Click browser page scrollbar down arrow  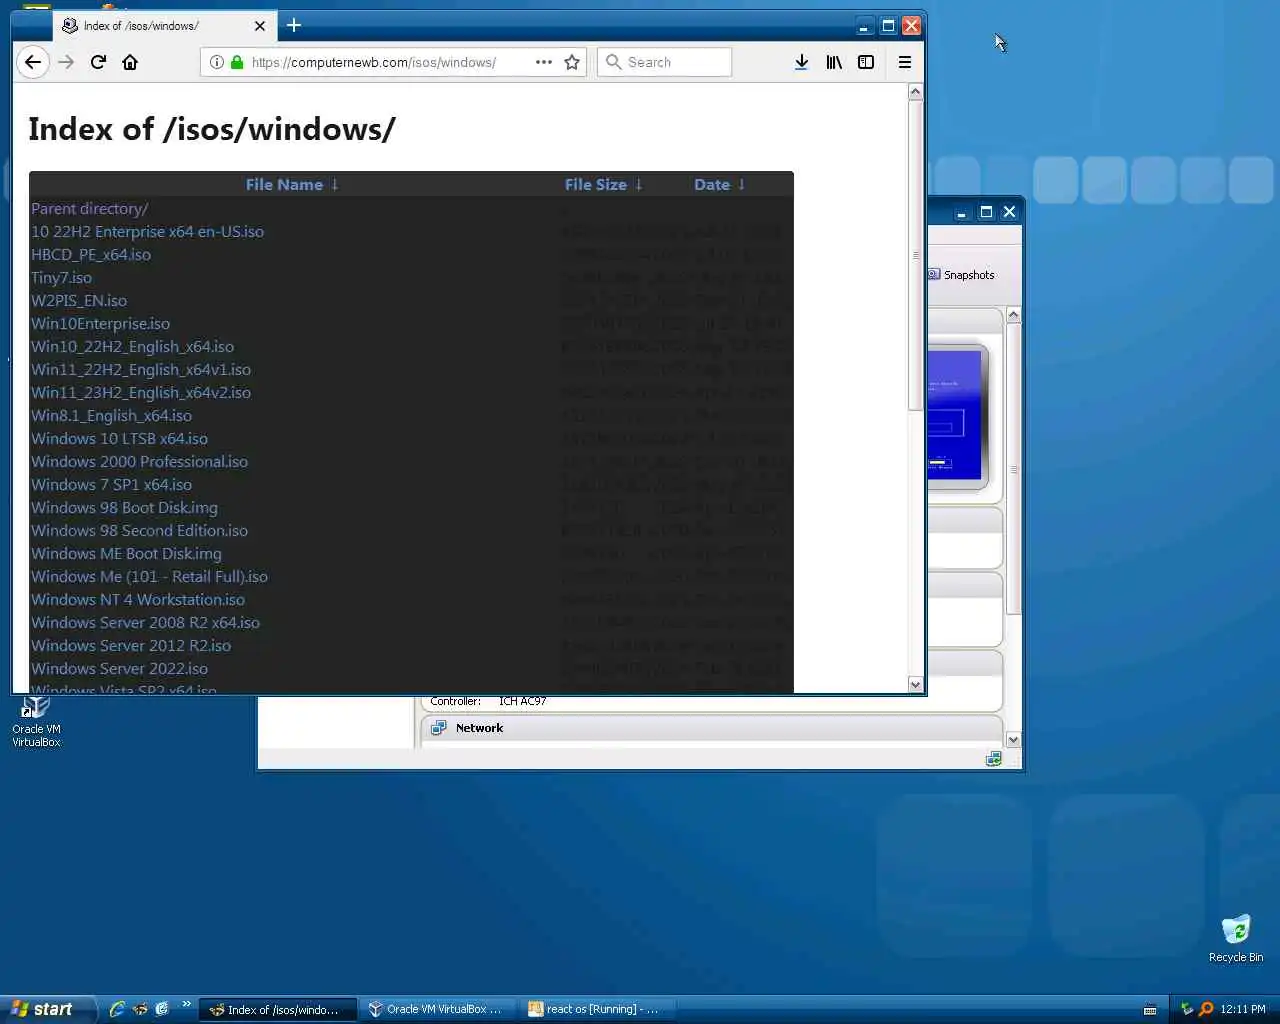[x=915, y=685]
